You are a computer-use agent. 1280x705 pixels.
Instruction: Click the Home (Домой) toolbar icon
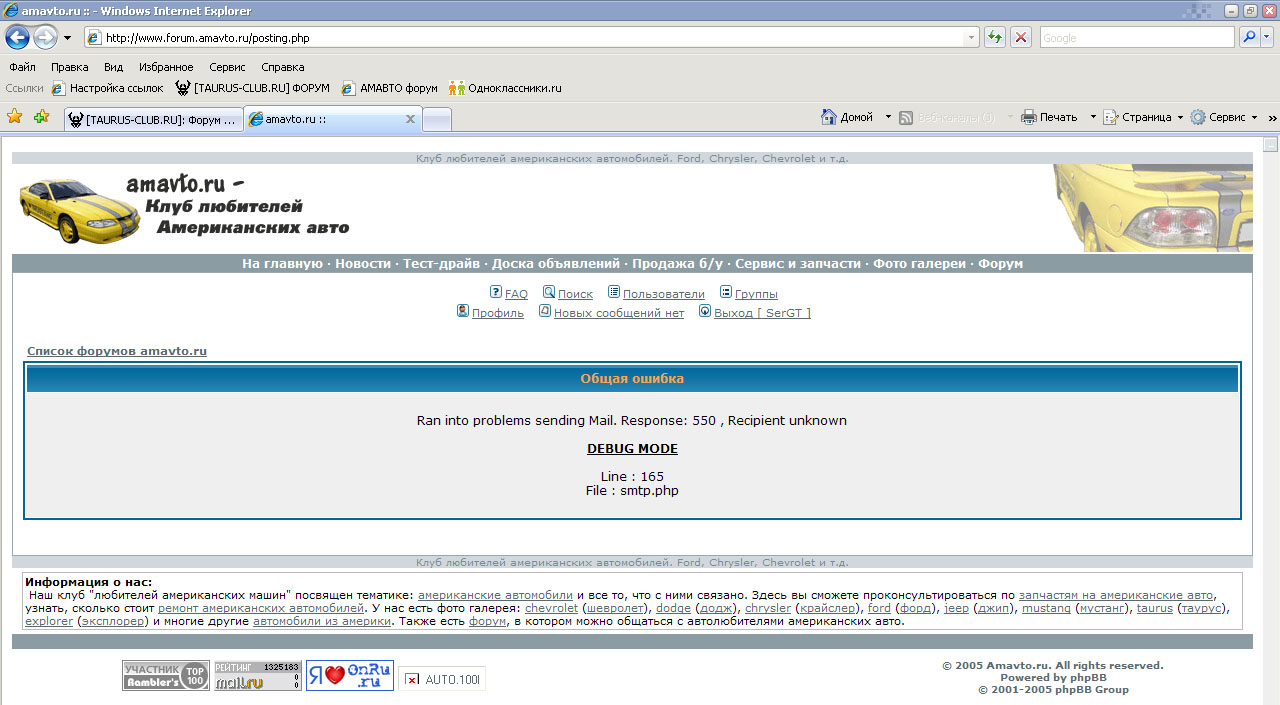coord(829,117)
